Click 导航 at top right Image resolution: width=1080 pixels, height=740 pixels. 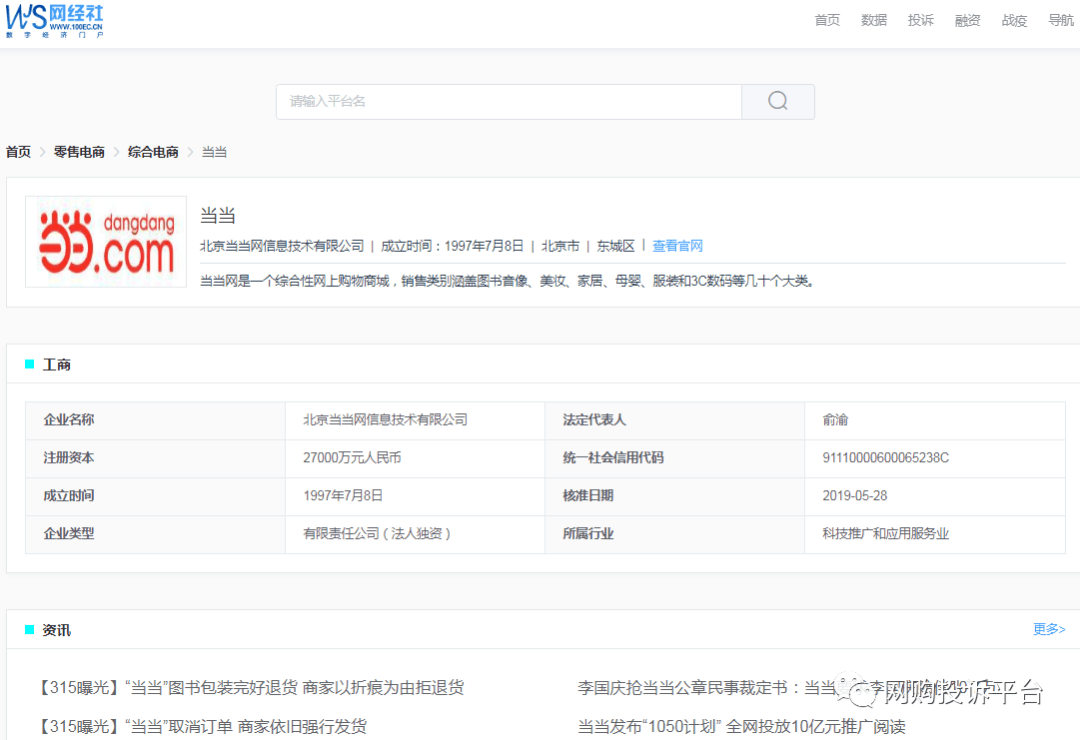(1060, 19)
